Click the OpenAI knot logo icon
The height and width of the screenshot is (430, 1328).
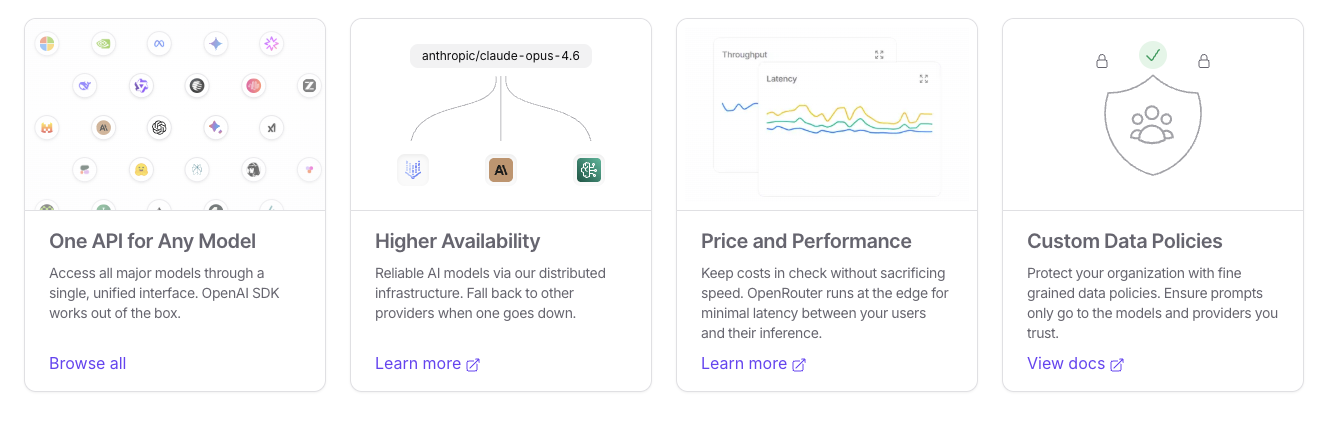coord(158,127)
